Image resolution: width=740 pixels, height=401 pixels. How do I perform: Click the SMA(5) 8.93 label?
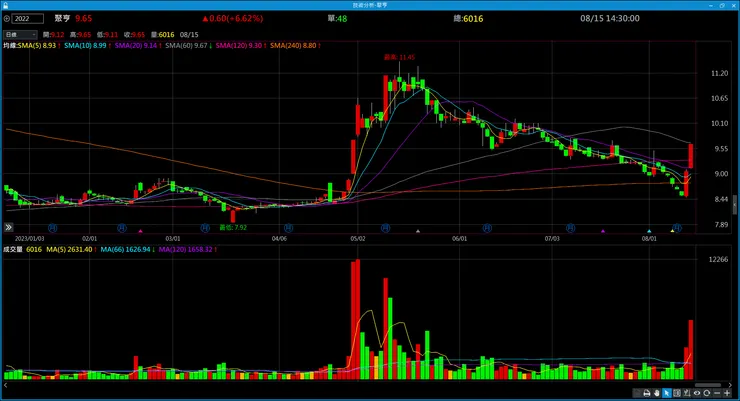click(x=39, y=45)
